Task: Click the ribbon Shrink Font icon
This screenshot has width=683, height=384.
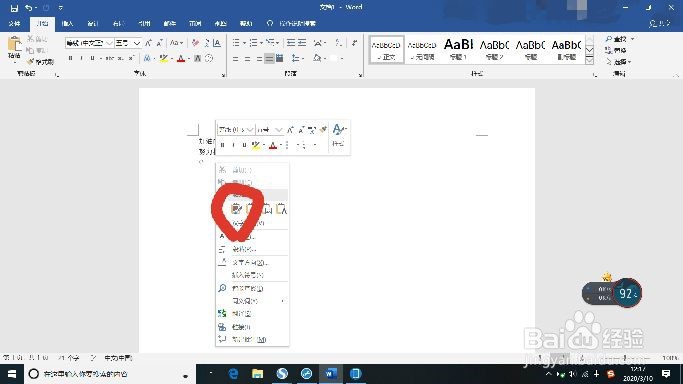Action: (x=159, y=43)
